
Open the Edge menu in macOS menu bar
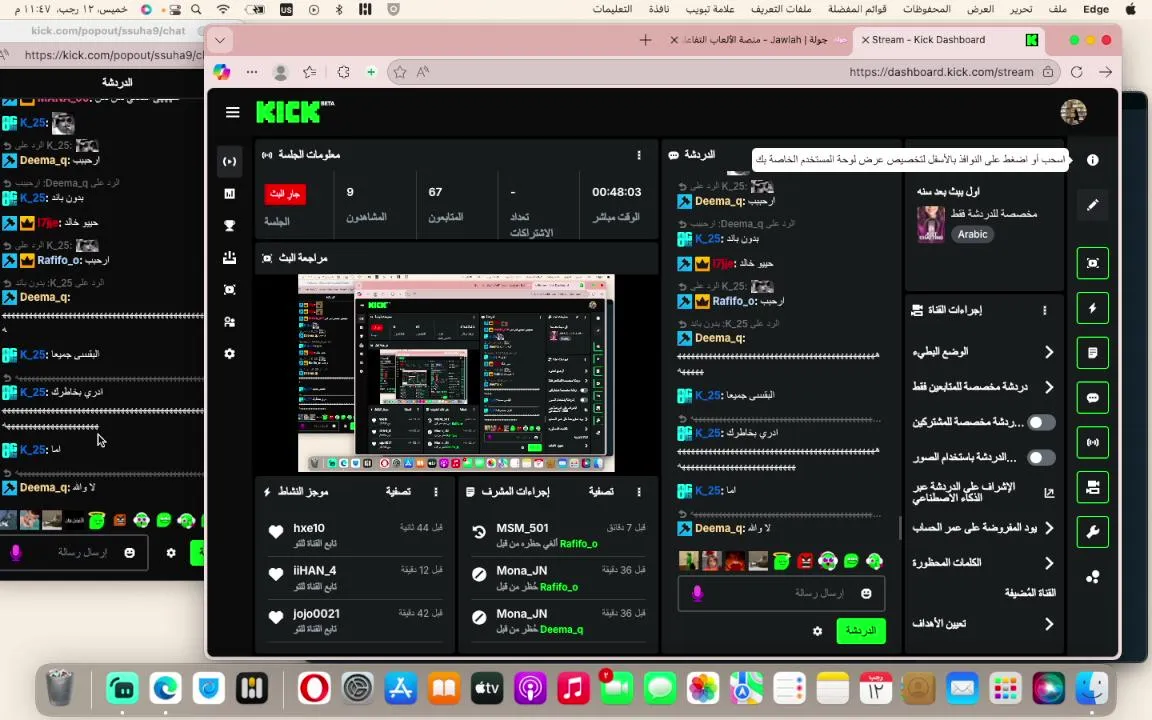coord(1095,10)
